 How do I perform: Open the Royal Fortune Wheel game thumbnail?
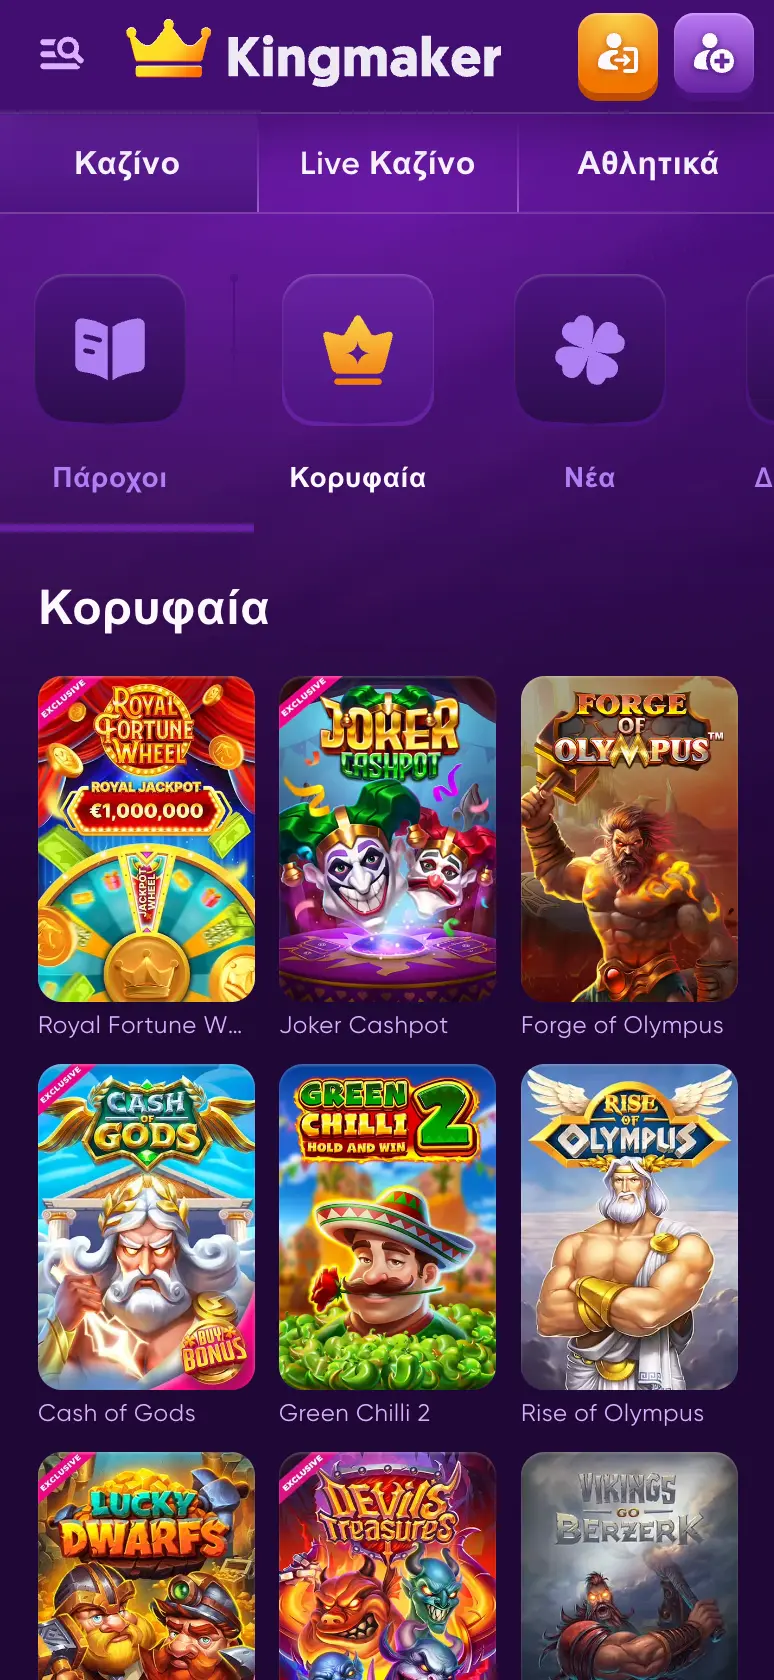click(146, 839)
